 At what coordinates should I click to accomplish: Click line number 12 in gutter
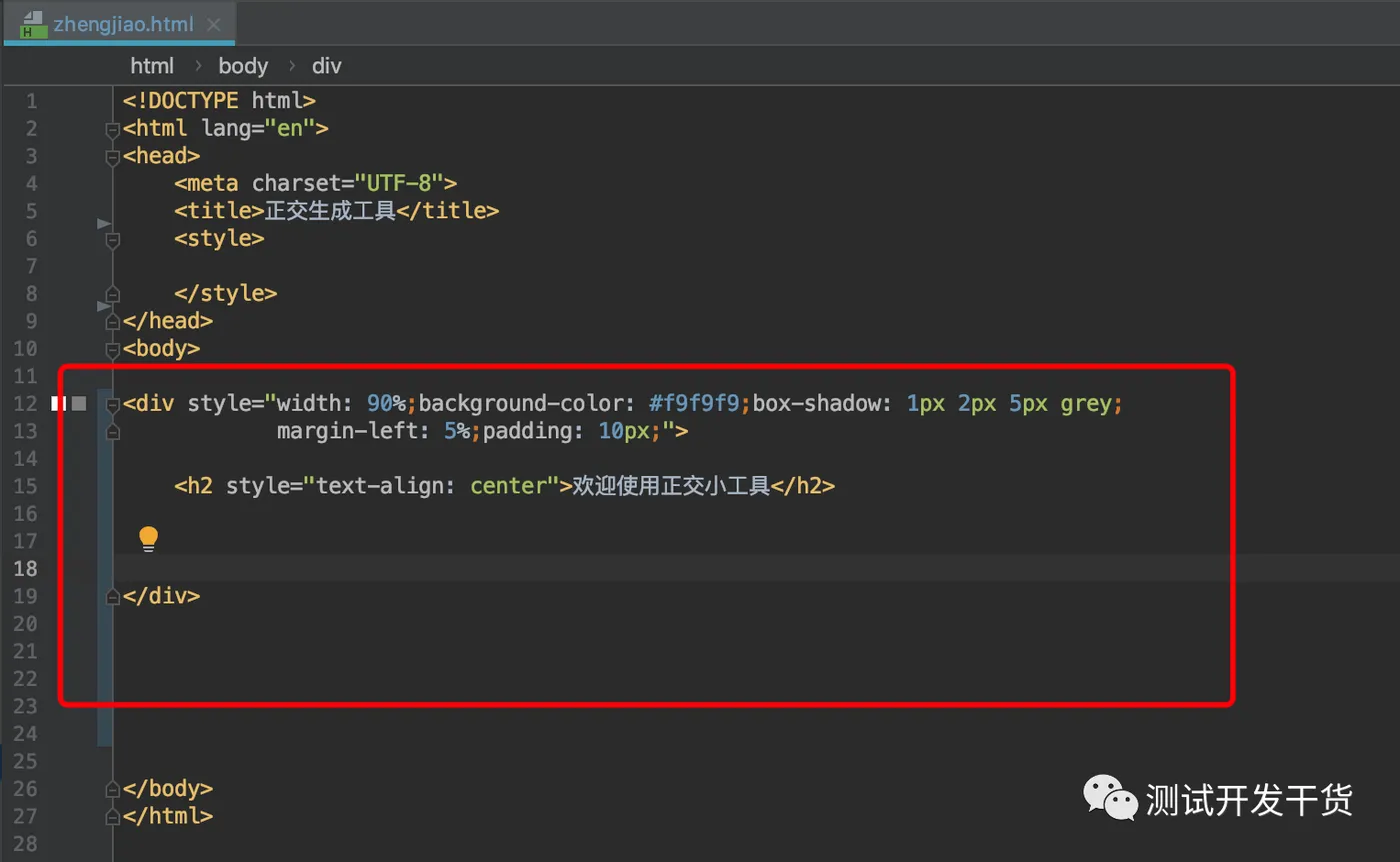pyautogui.click(x=25, y=404)
